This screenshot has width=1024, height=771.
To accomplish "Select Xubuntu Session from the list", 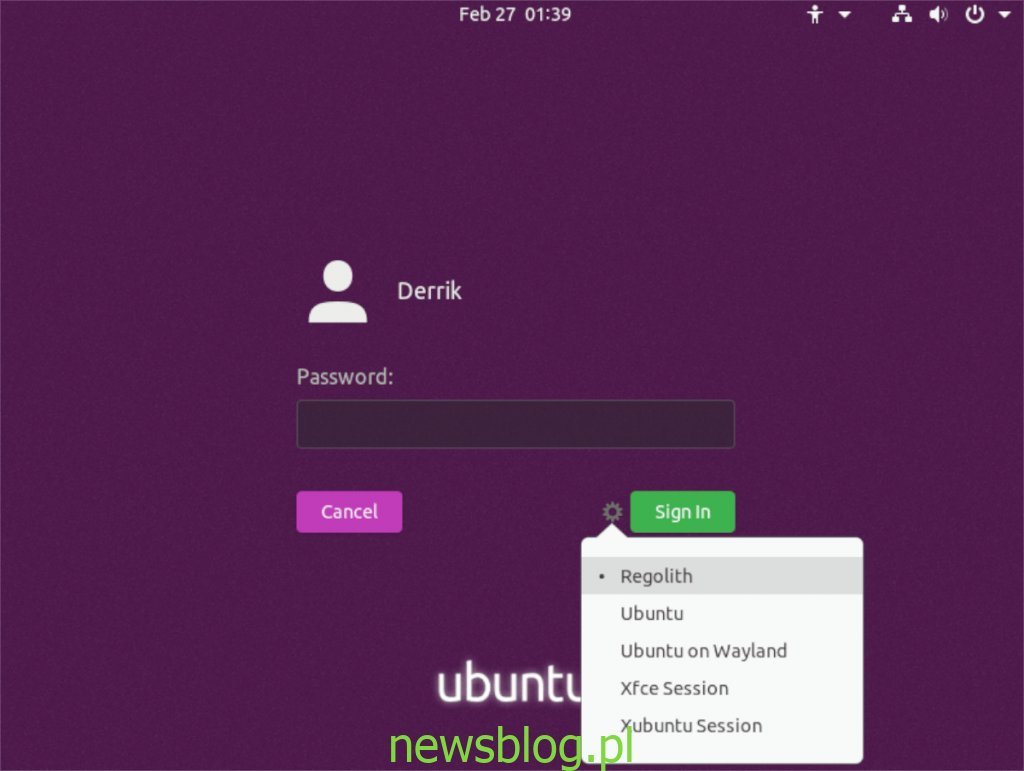I will [x=722, y=725].
